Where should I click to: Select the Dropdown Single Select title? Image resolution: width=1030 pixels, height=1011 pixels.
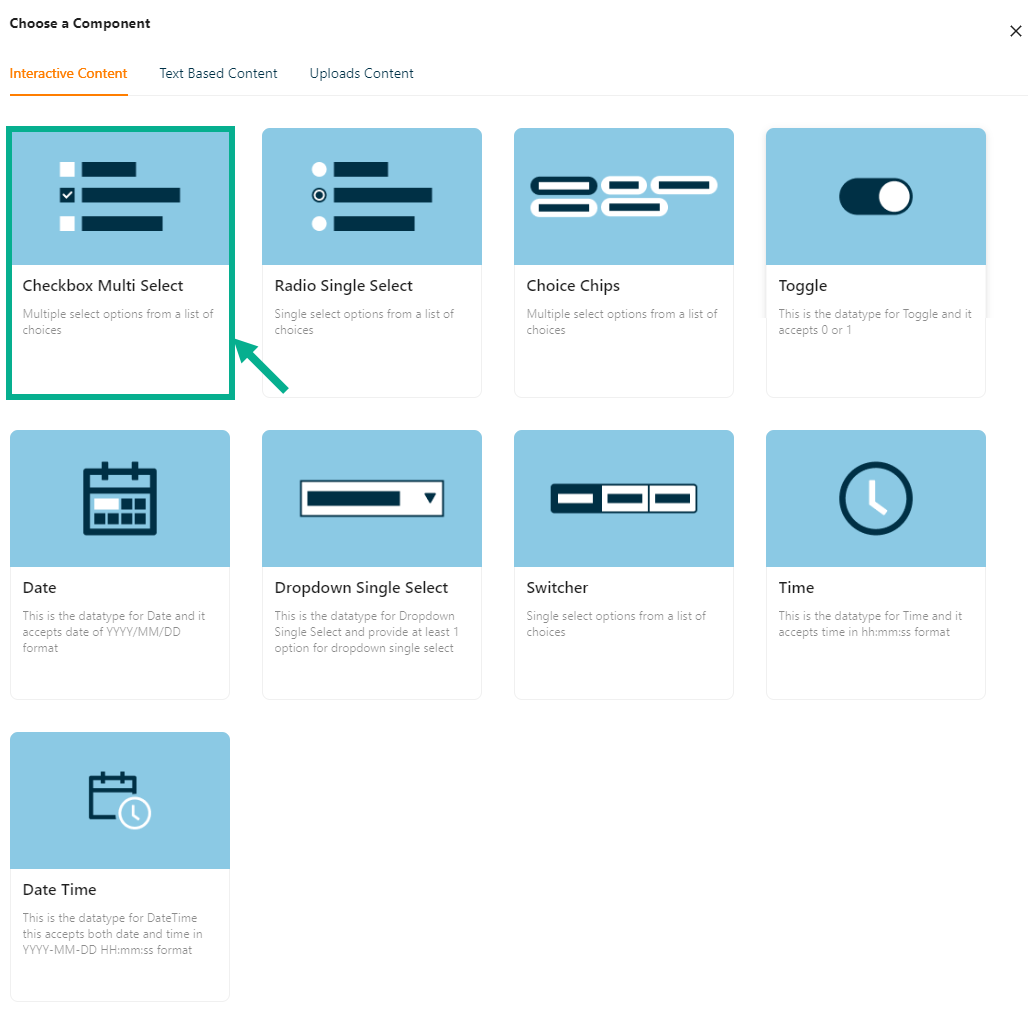[x=361, y=588]
